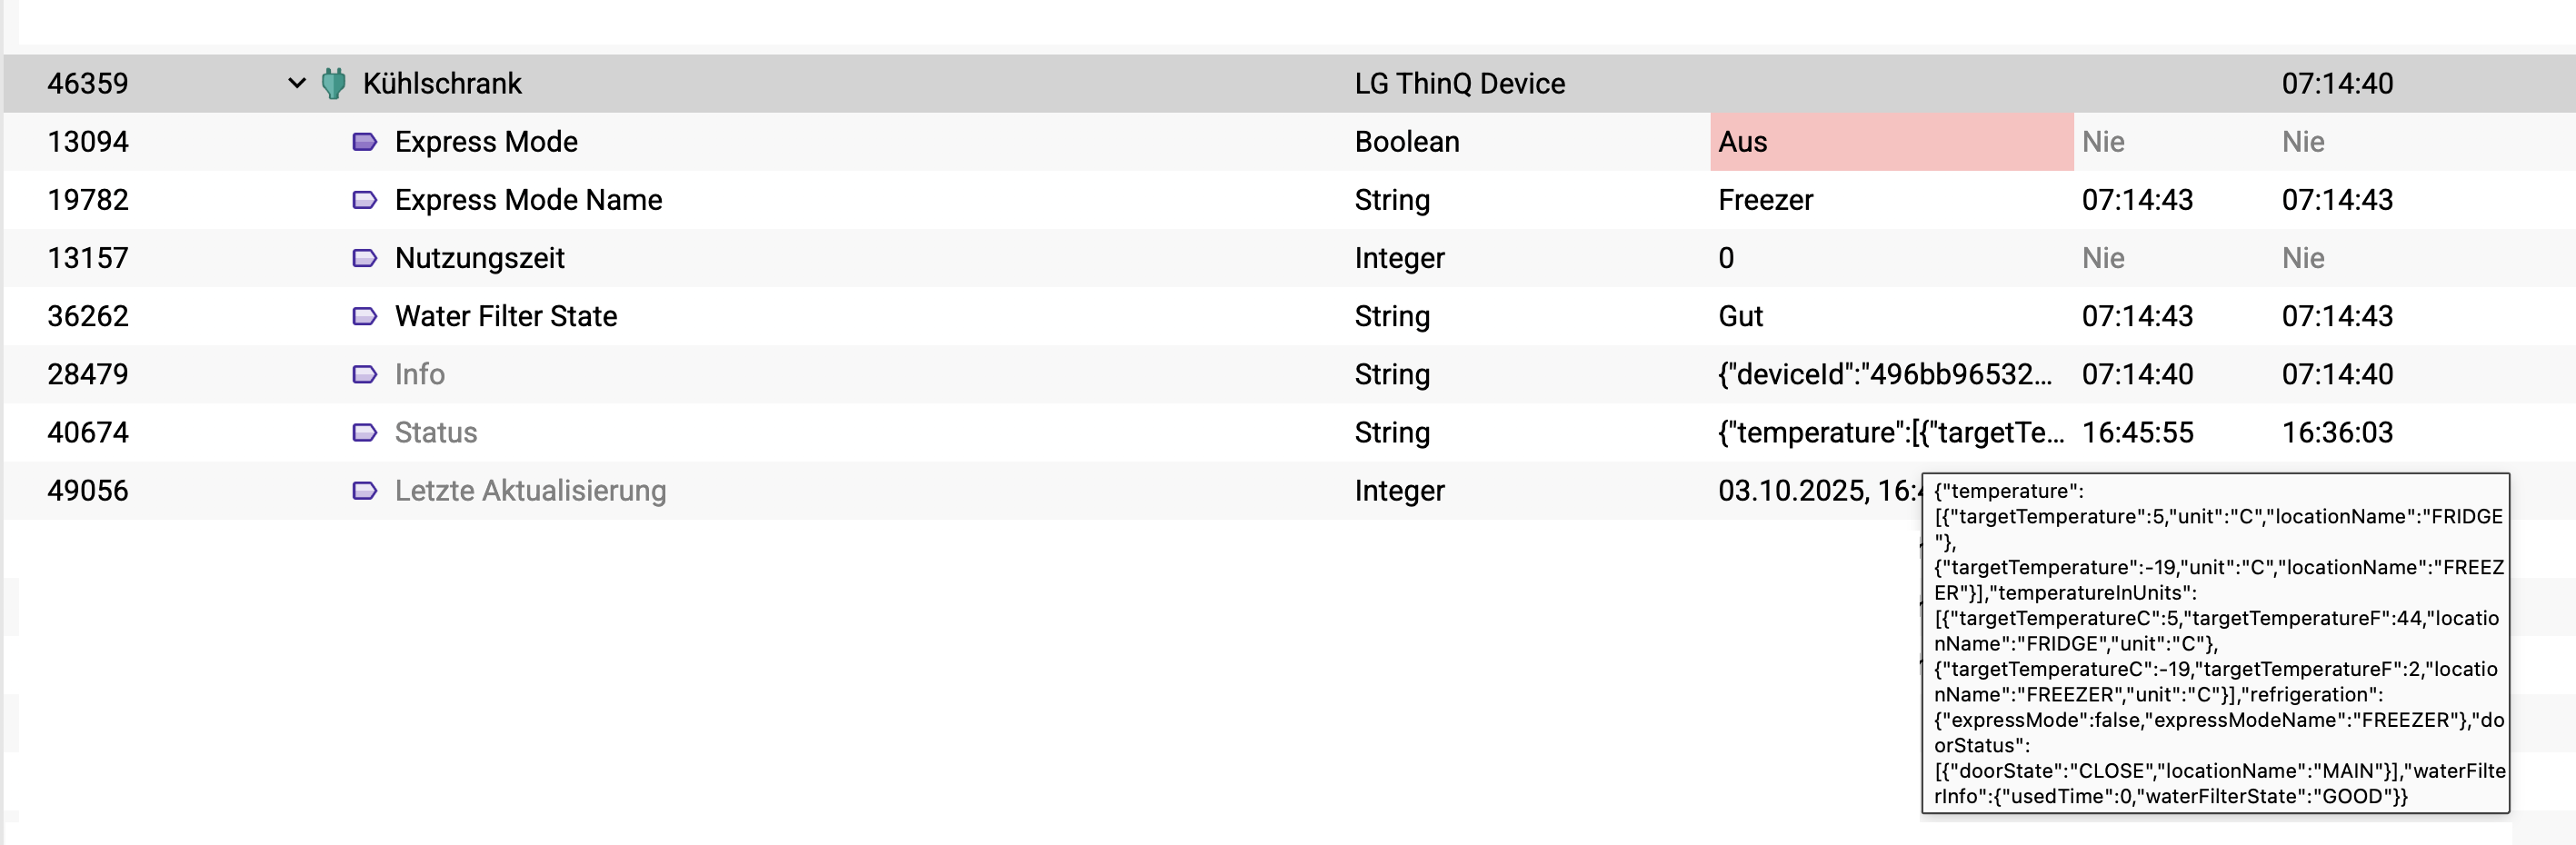Click the Freezer value cell

tap(1765, 200)
